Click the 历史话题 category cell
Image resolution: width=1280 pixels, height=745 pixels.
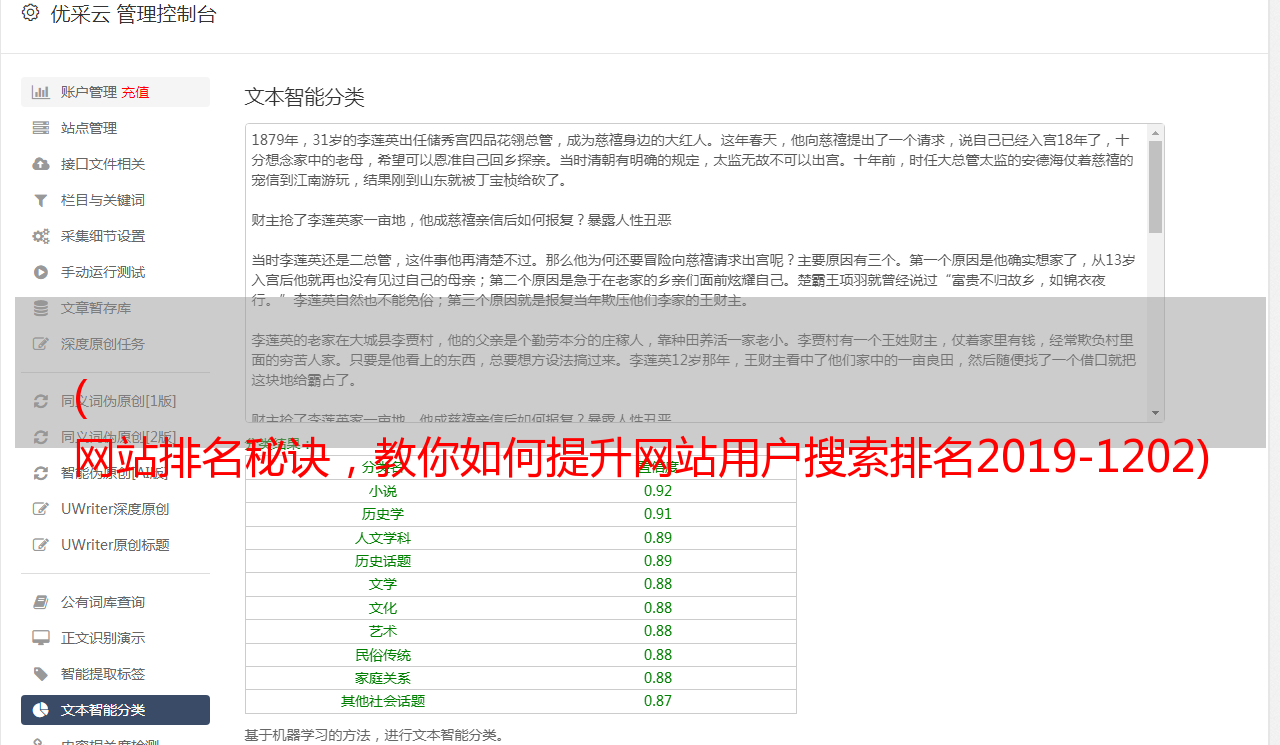click(x=383, y=561)
